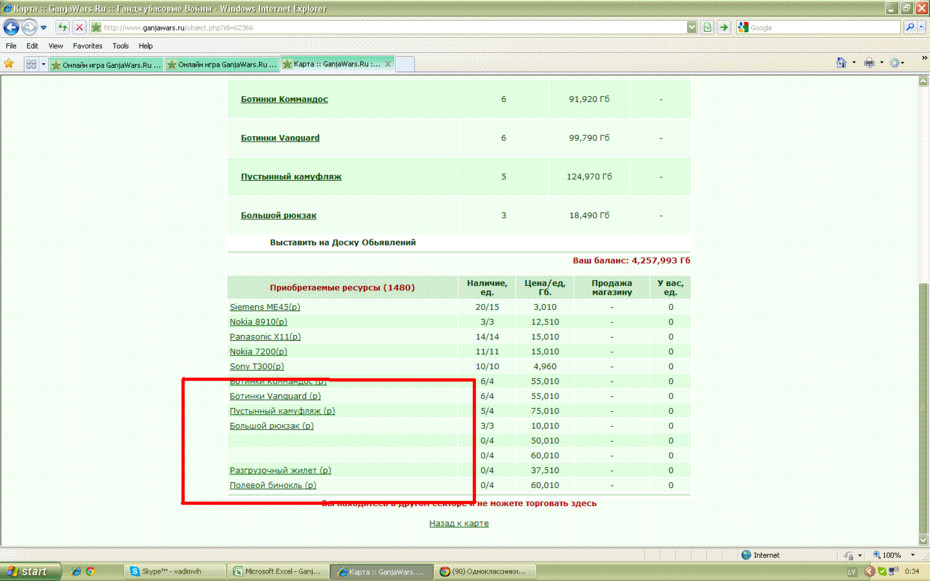The width and height of the screenshot is (930, 581).
Task: Open Siemens ME45(p) resource link
Action: 265,307
